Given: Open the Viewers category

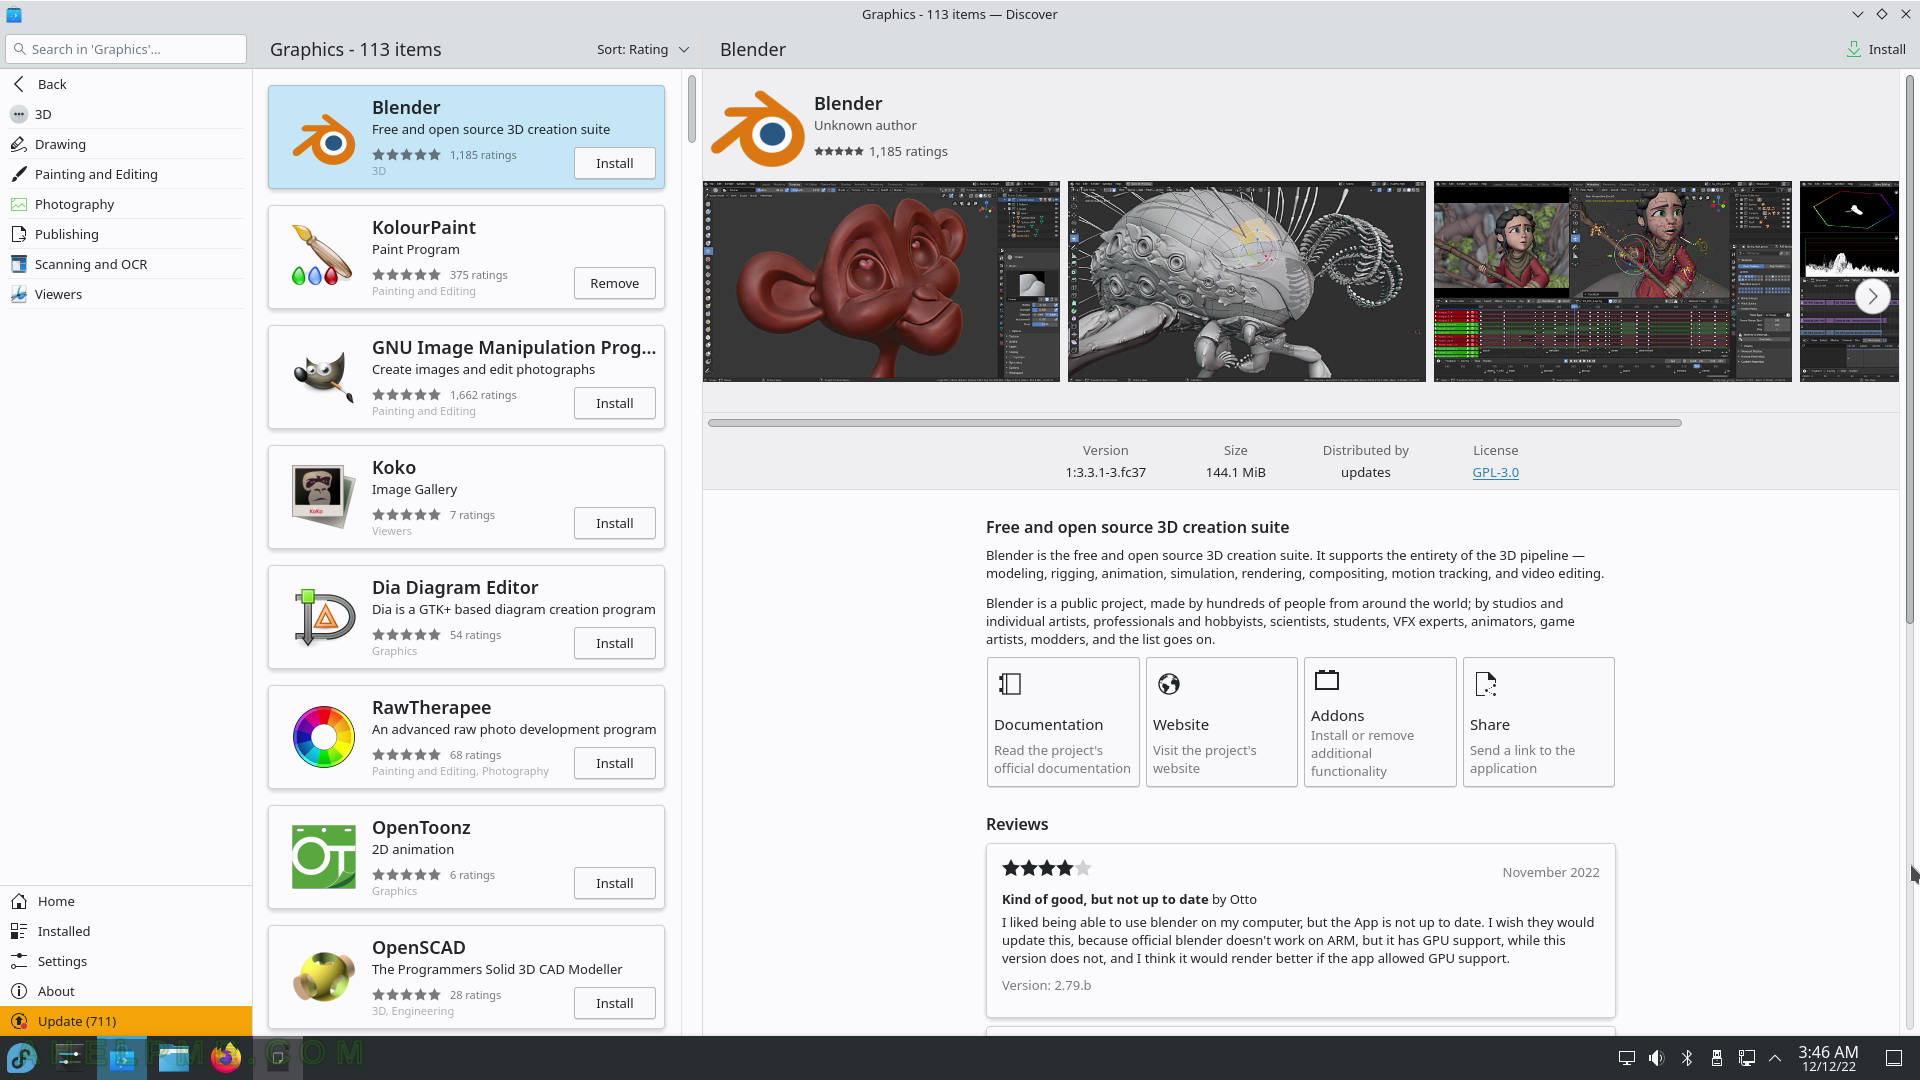Looking at the screenshot, I should tap(126, 294).
